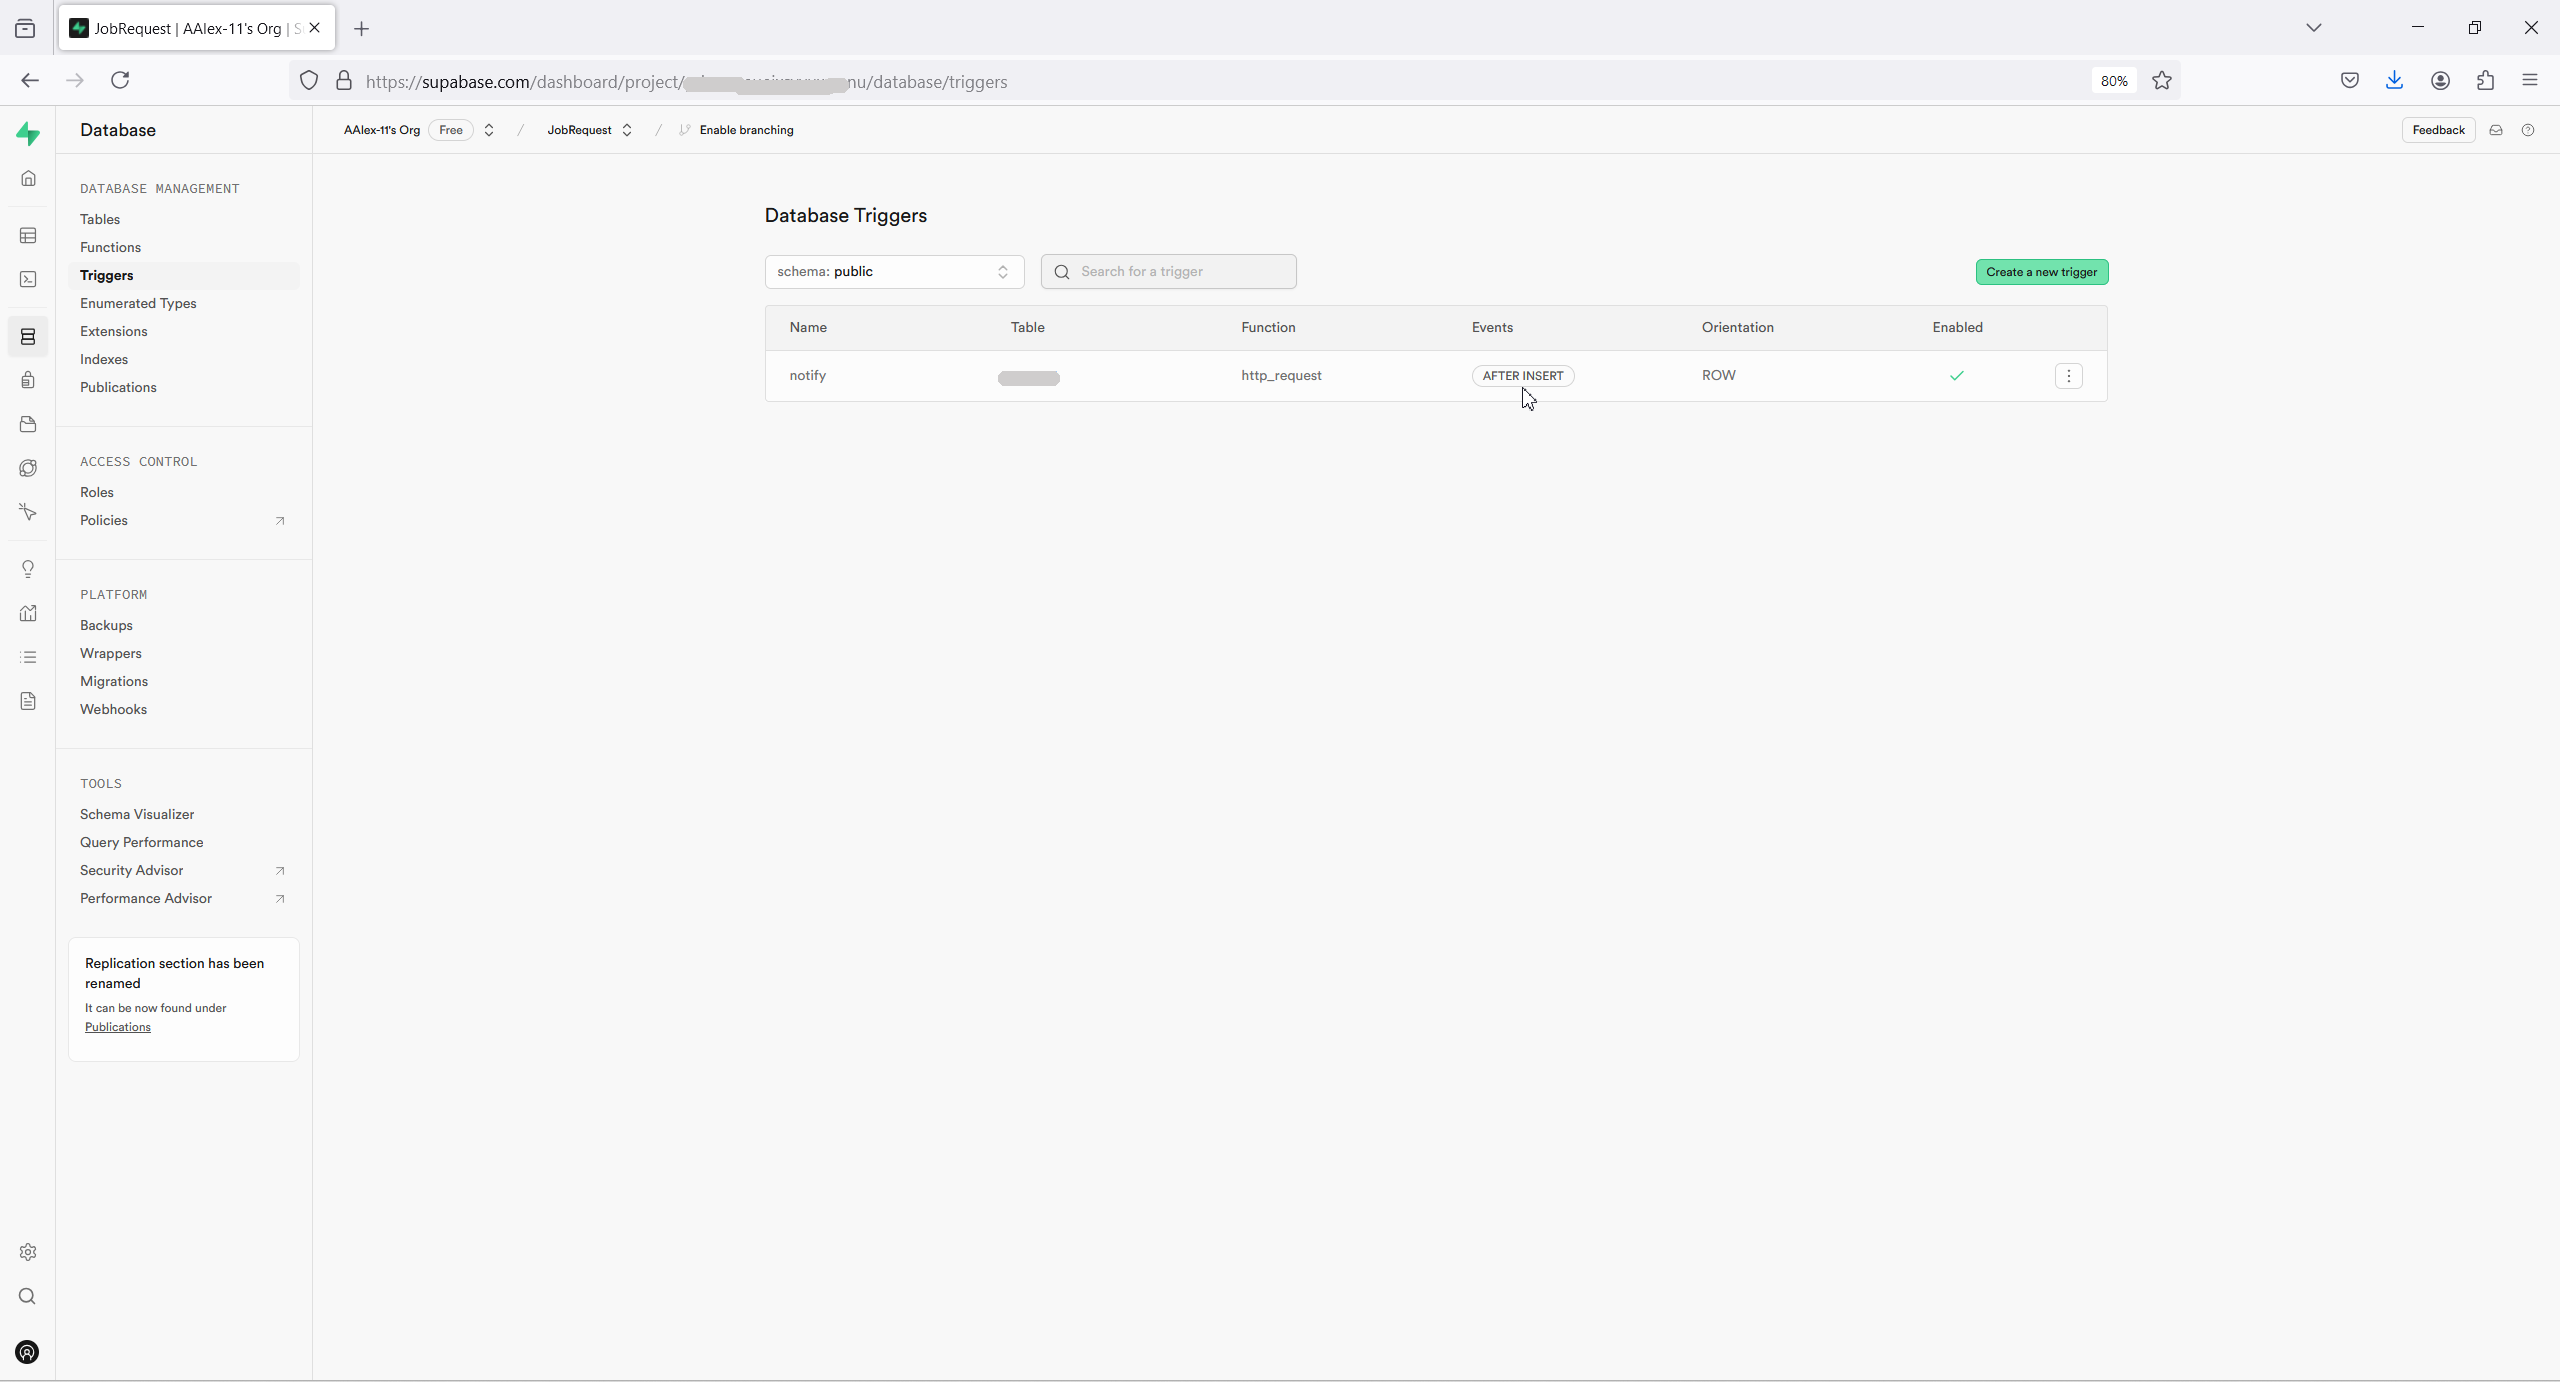This screenshot has height=1382, width=2560.
Task: Open the Advisors lightbulb icon
Action: 28,569
